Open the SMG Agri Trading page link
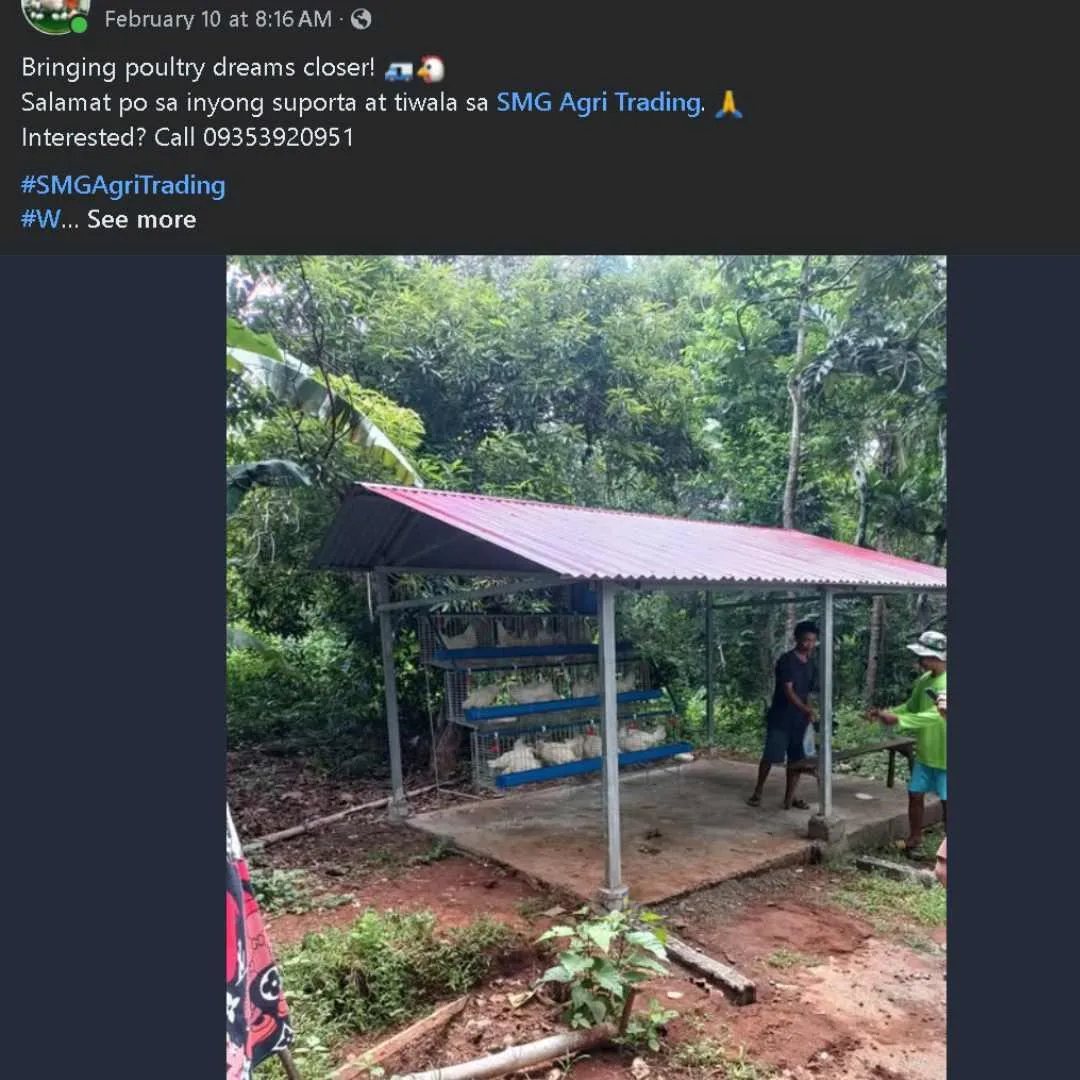The image size is (1080, 1080). pos(599,103)
